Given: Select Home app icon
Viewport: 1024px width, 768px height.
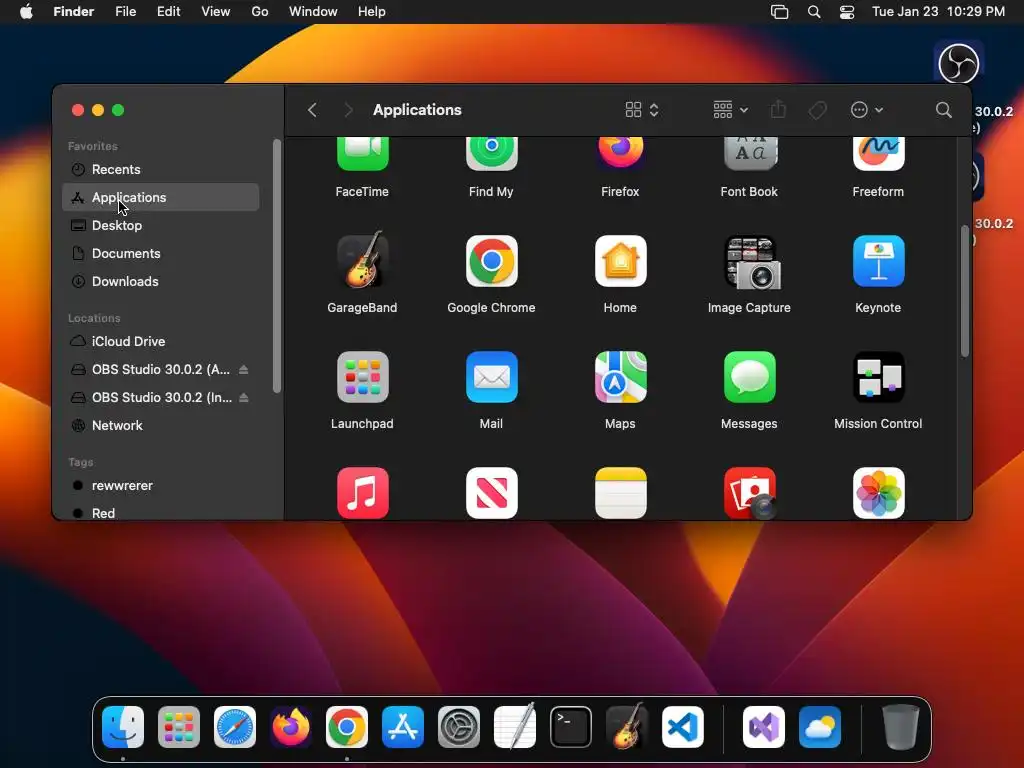Looking at the screenshot, I should (620, 261).
